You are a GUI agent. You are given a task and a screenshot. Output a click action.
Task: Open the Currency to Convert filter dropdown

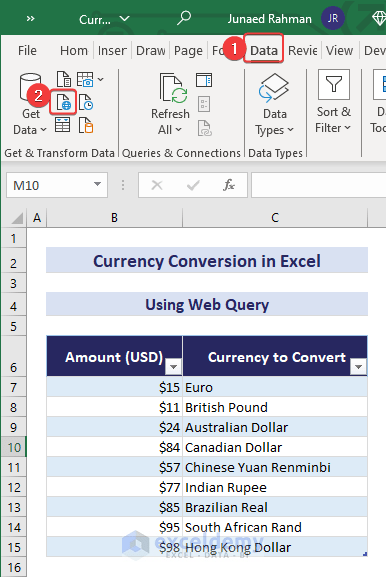point(358,367)
